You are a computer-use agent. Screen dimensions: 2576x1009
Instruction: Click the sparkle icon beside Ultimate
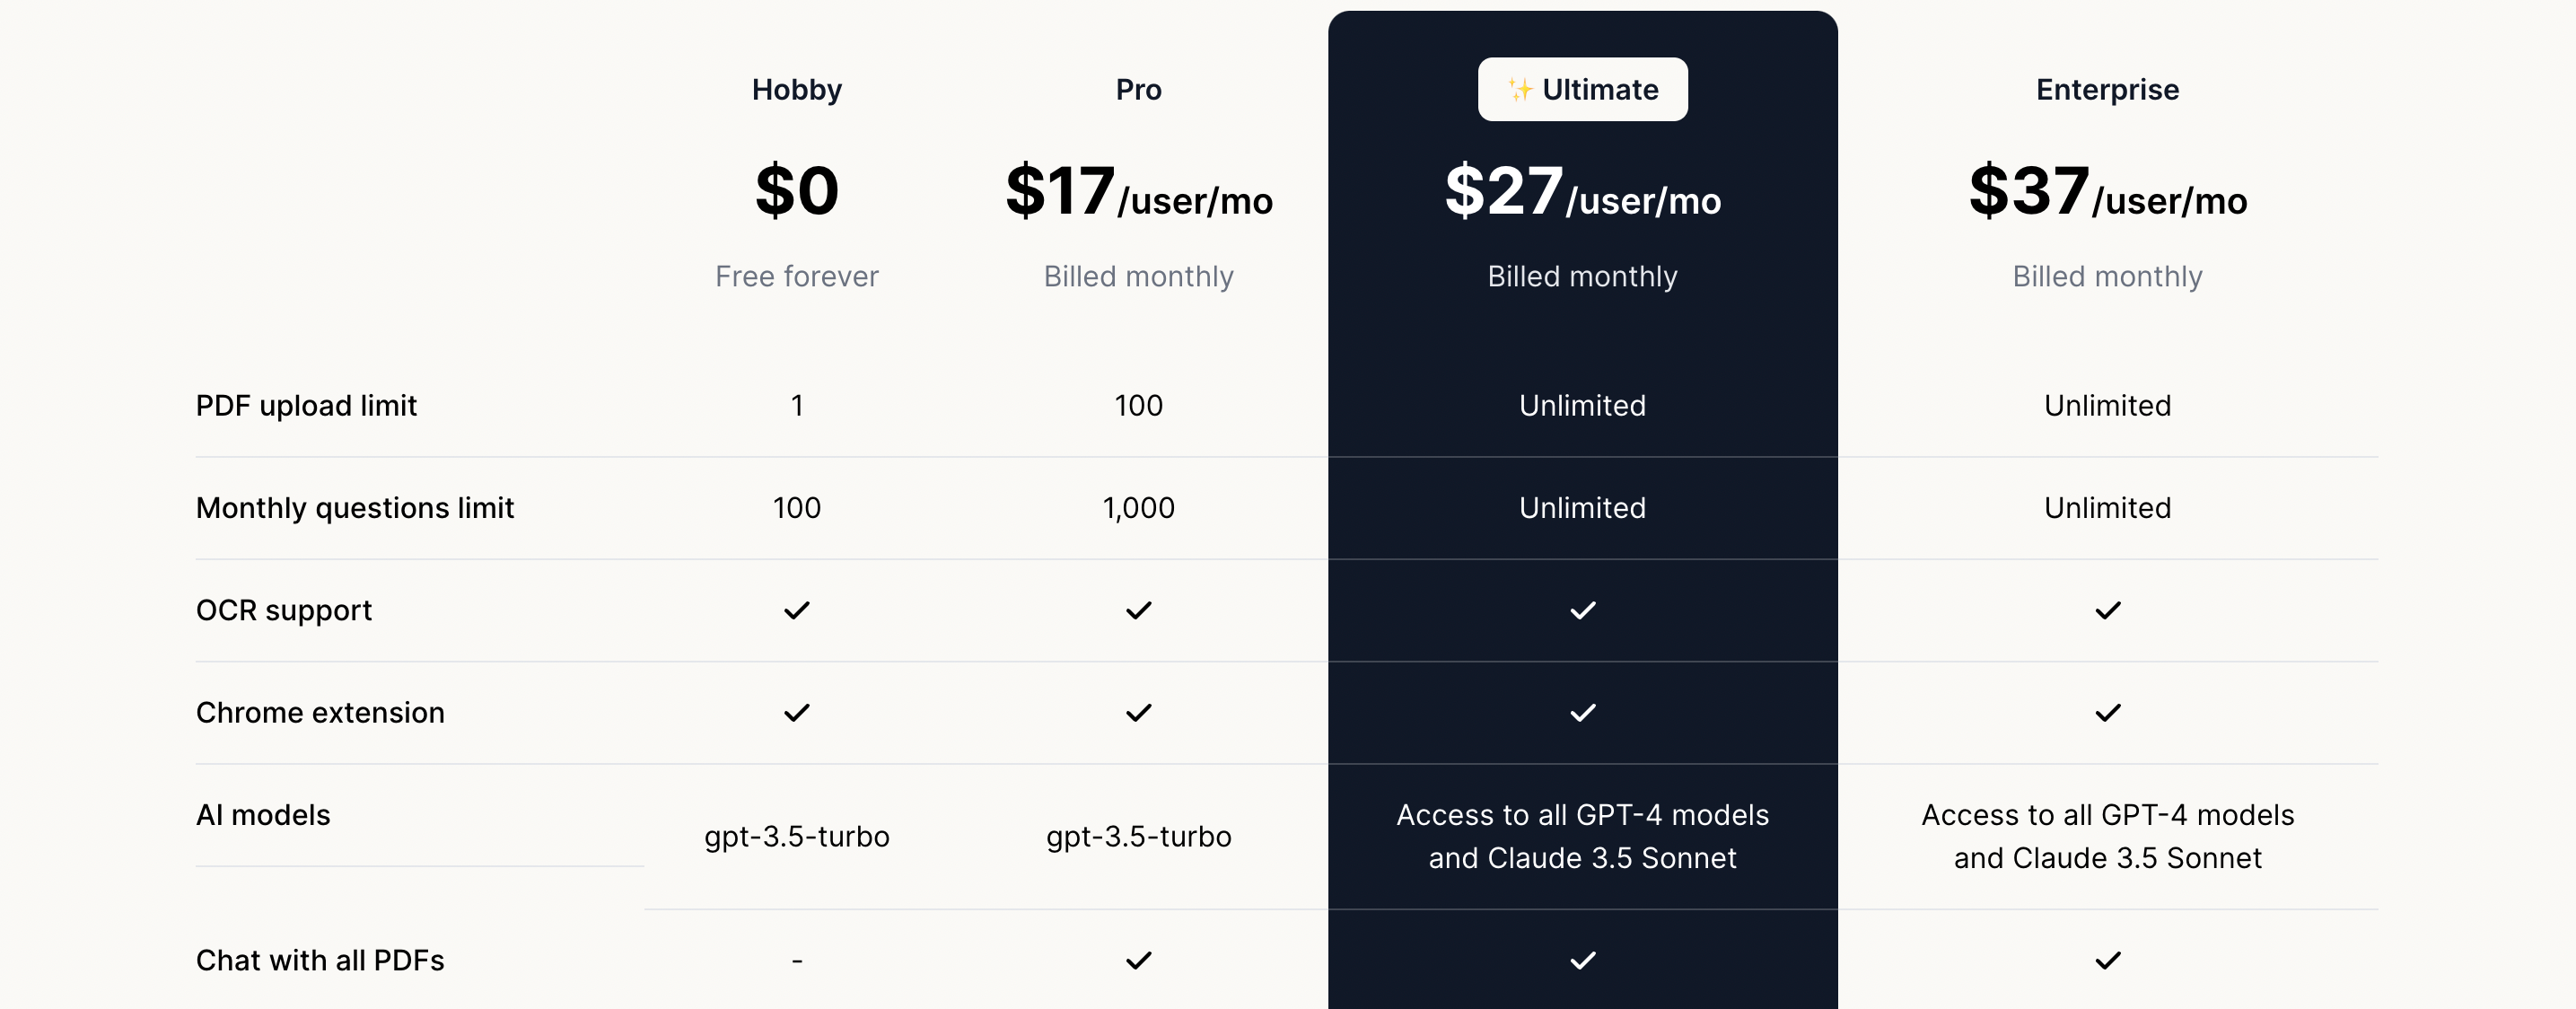1520,90
